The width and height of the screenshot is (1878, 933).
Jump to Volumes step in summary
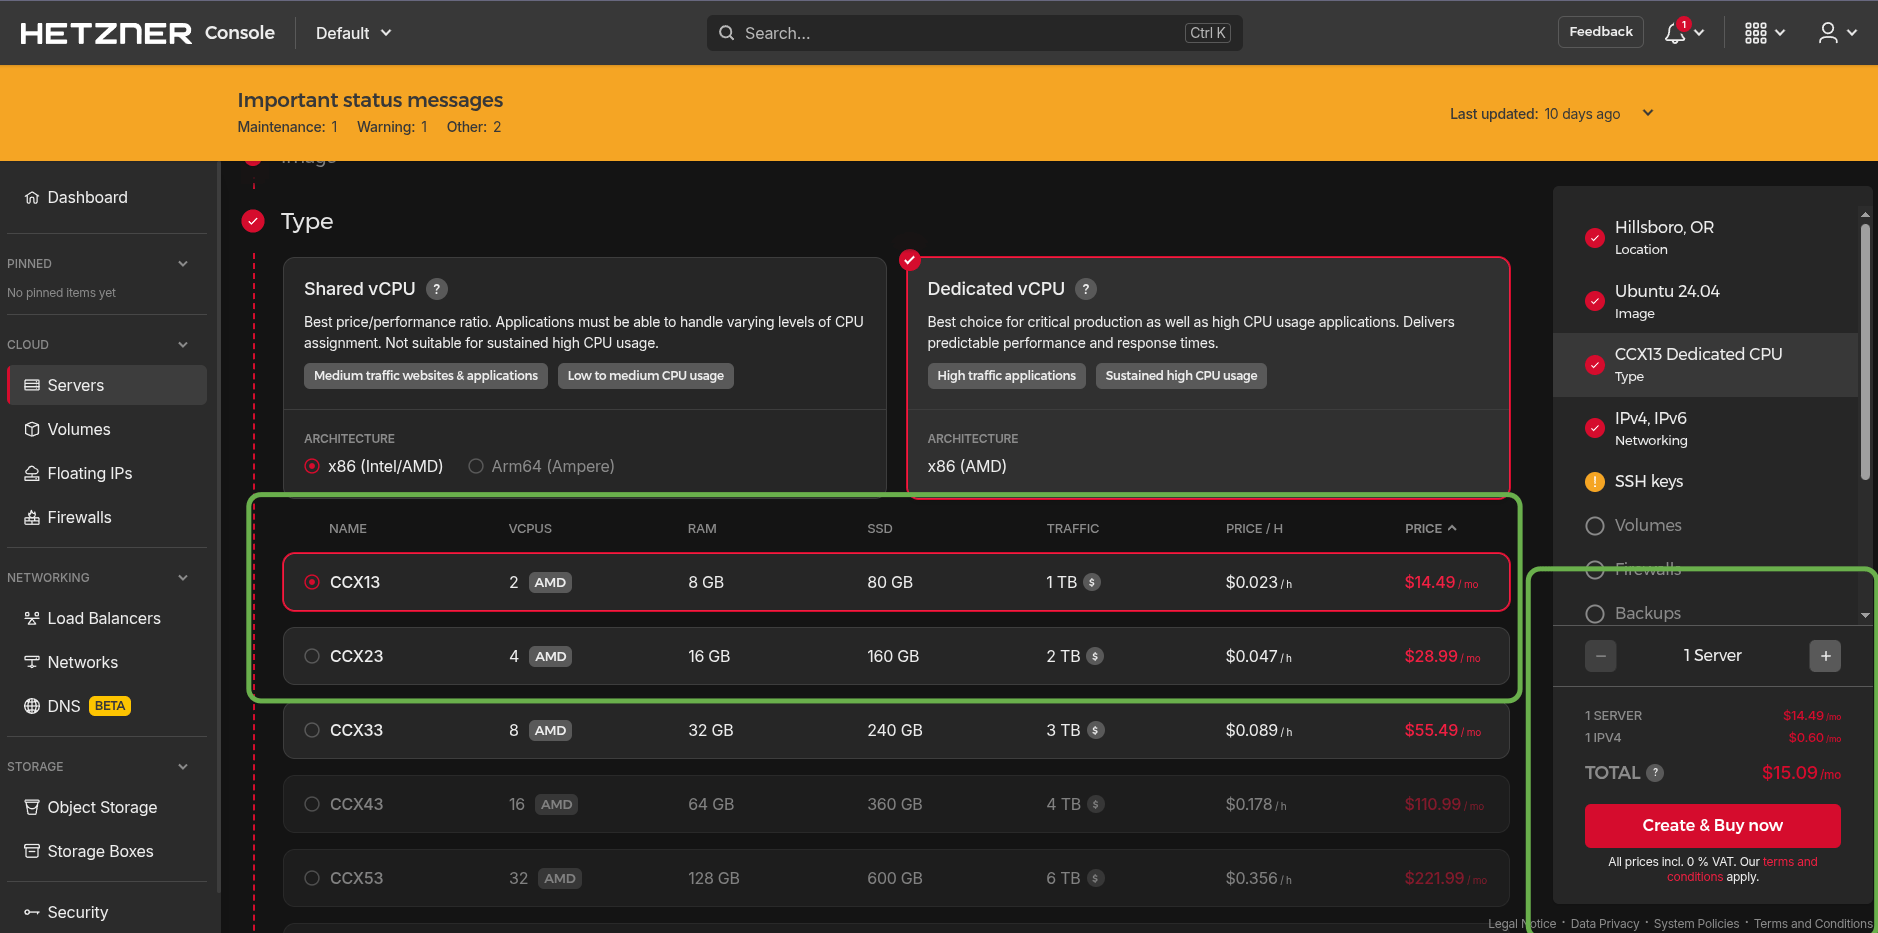[1706, 526]
